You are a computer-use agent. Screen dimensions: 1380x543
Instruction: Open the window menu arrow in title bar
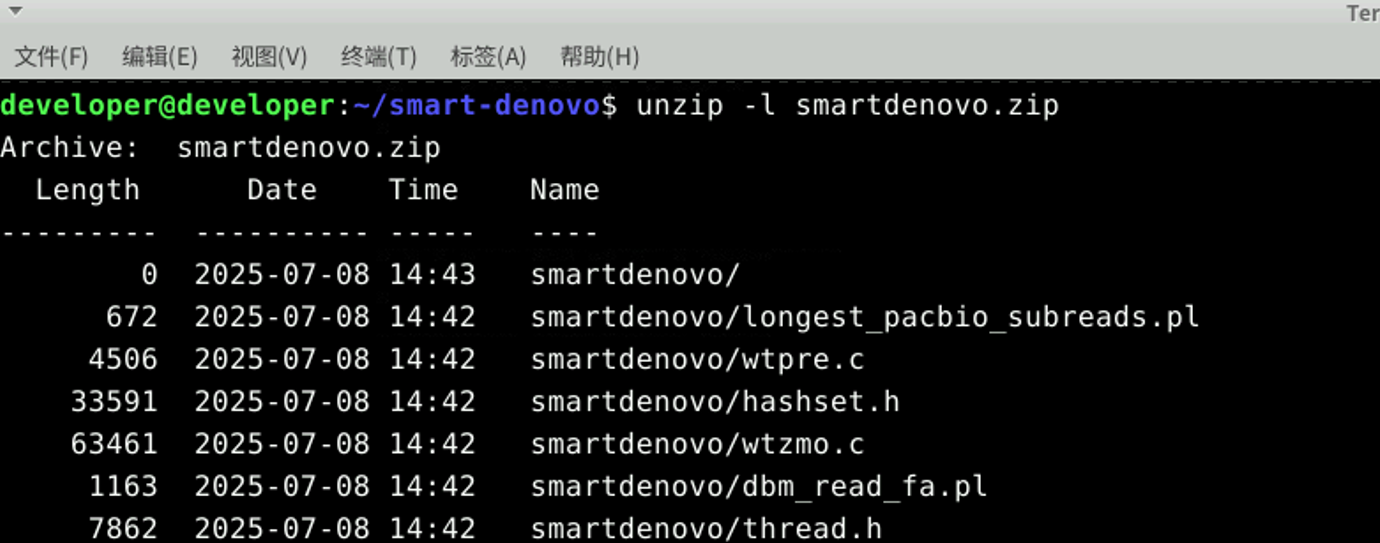[15, 12]
